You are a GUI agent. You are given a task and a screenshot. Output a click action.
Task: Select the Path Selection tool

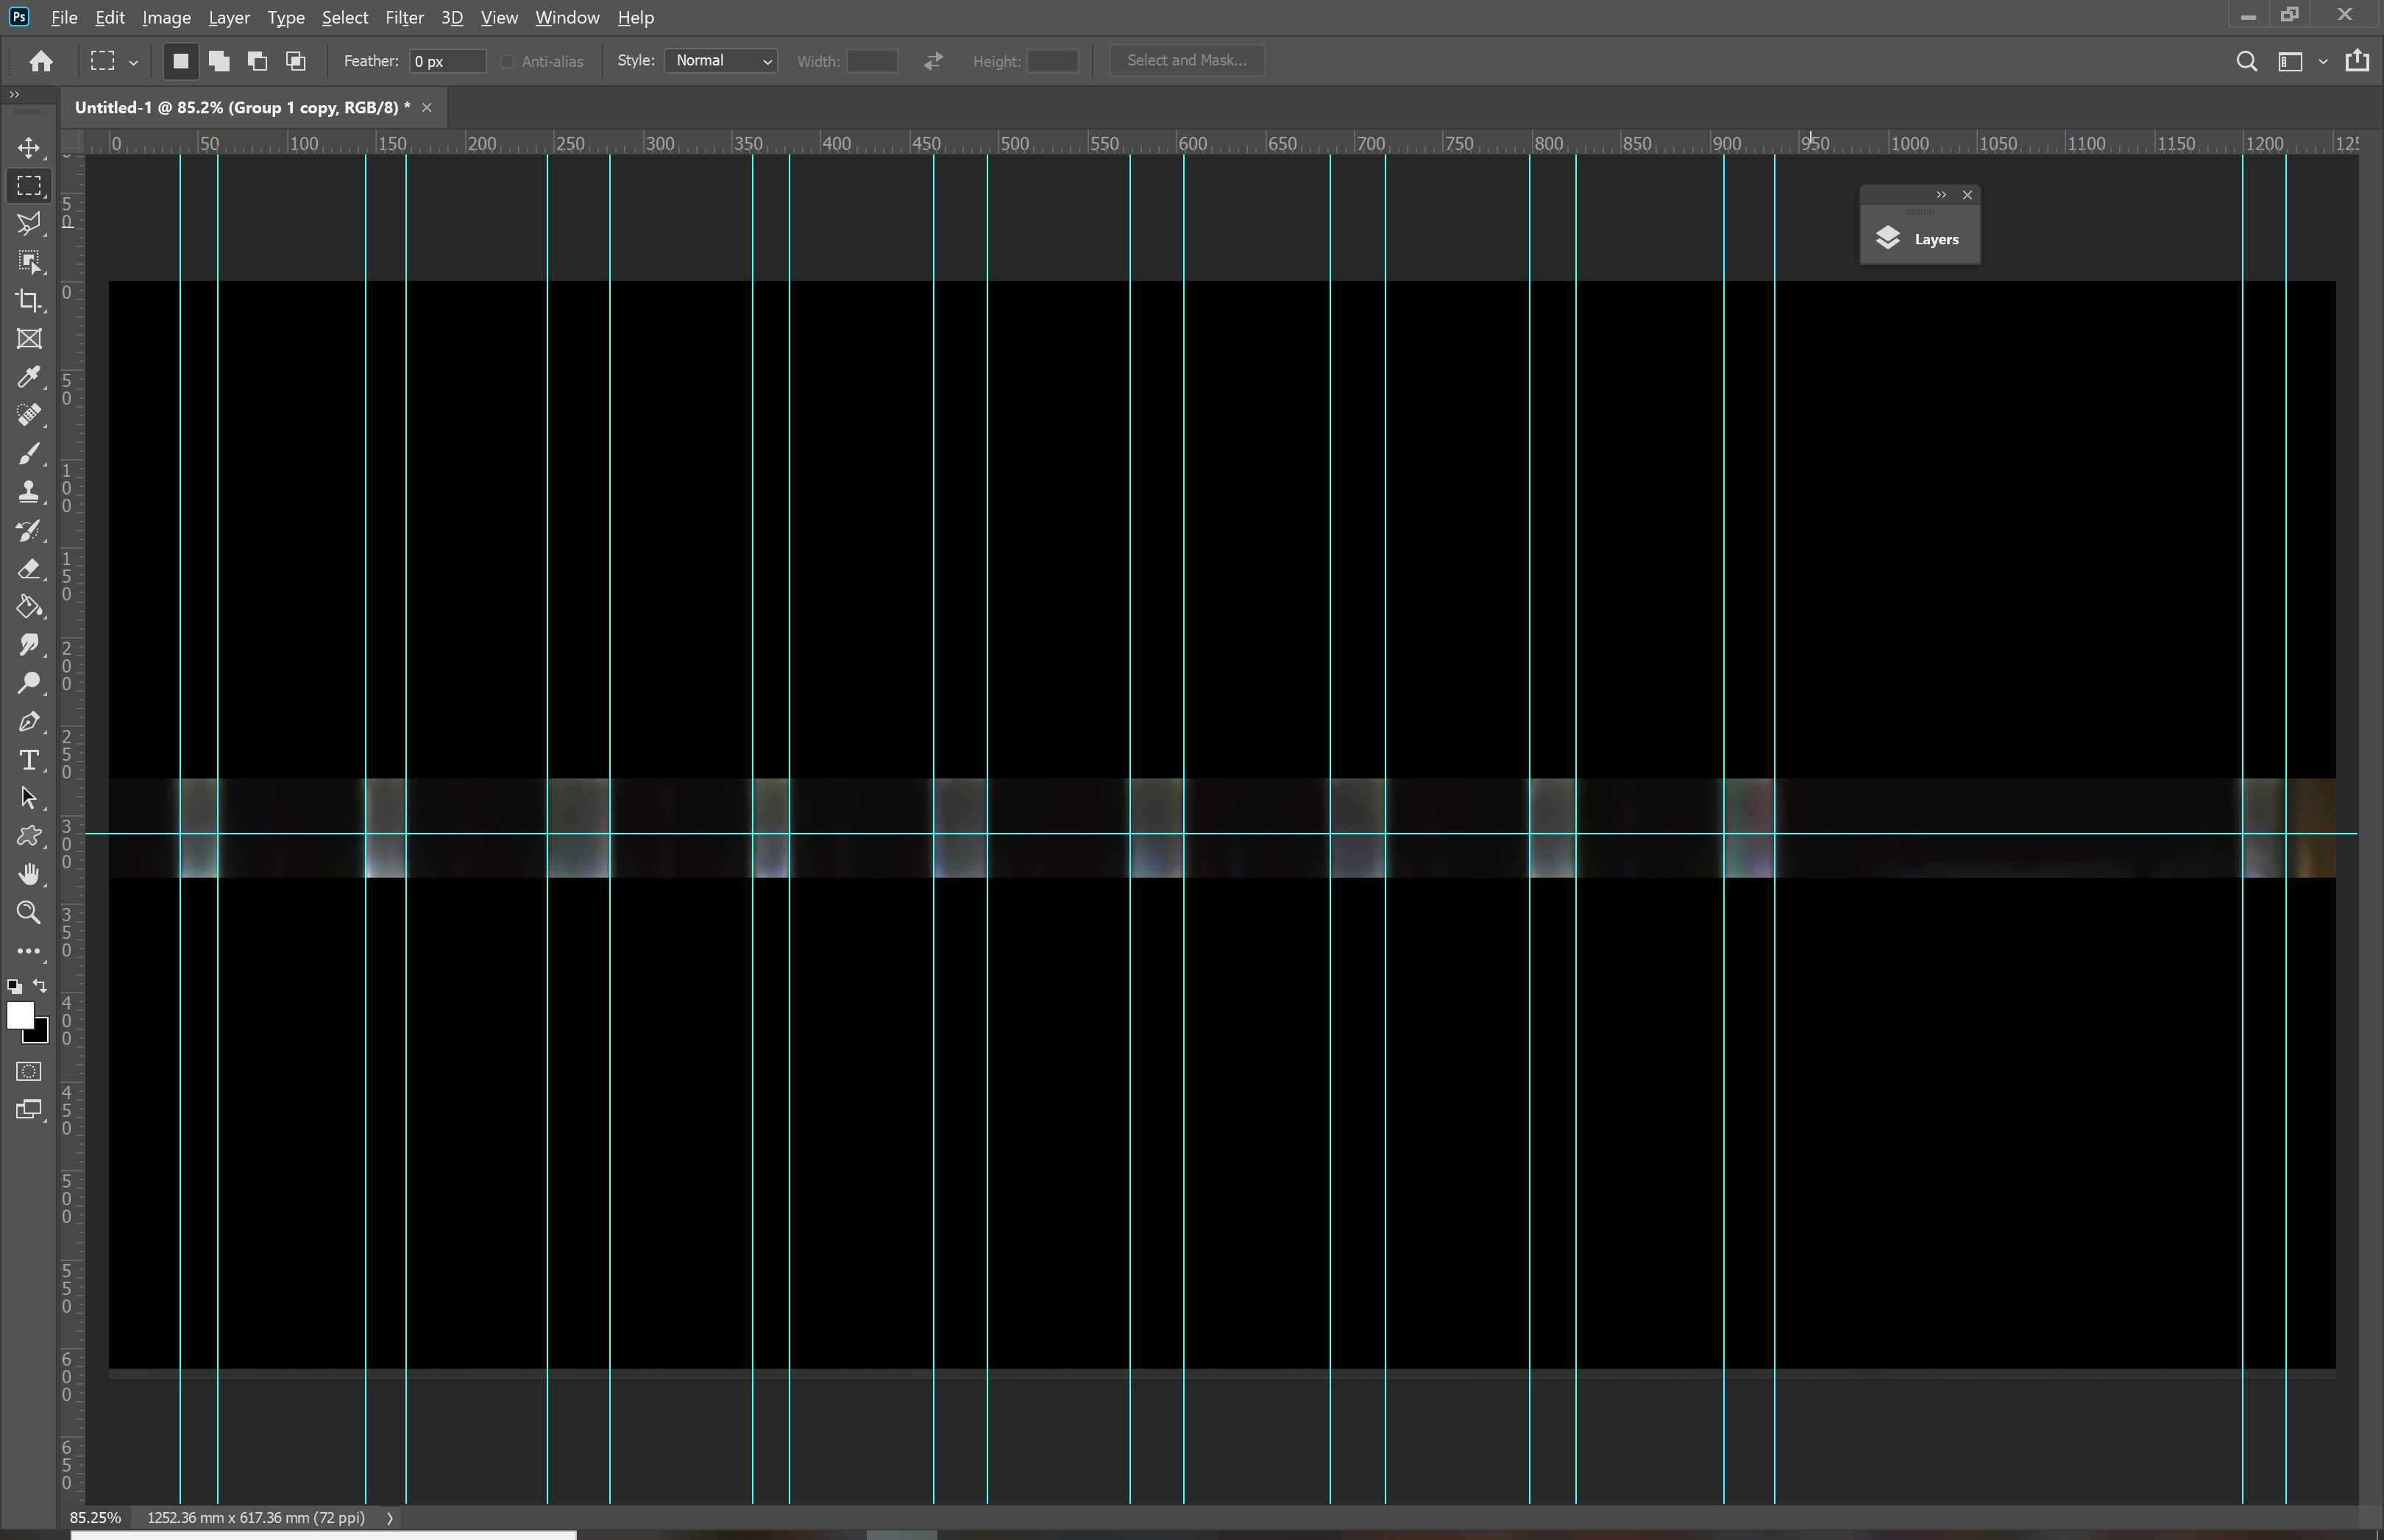29,798
